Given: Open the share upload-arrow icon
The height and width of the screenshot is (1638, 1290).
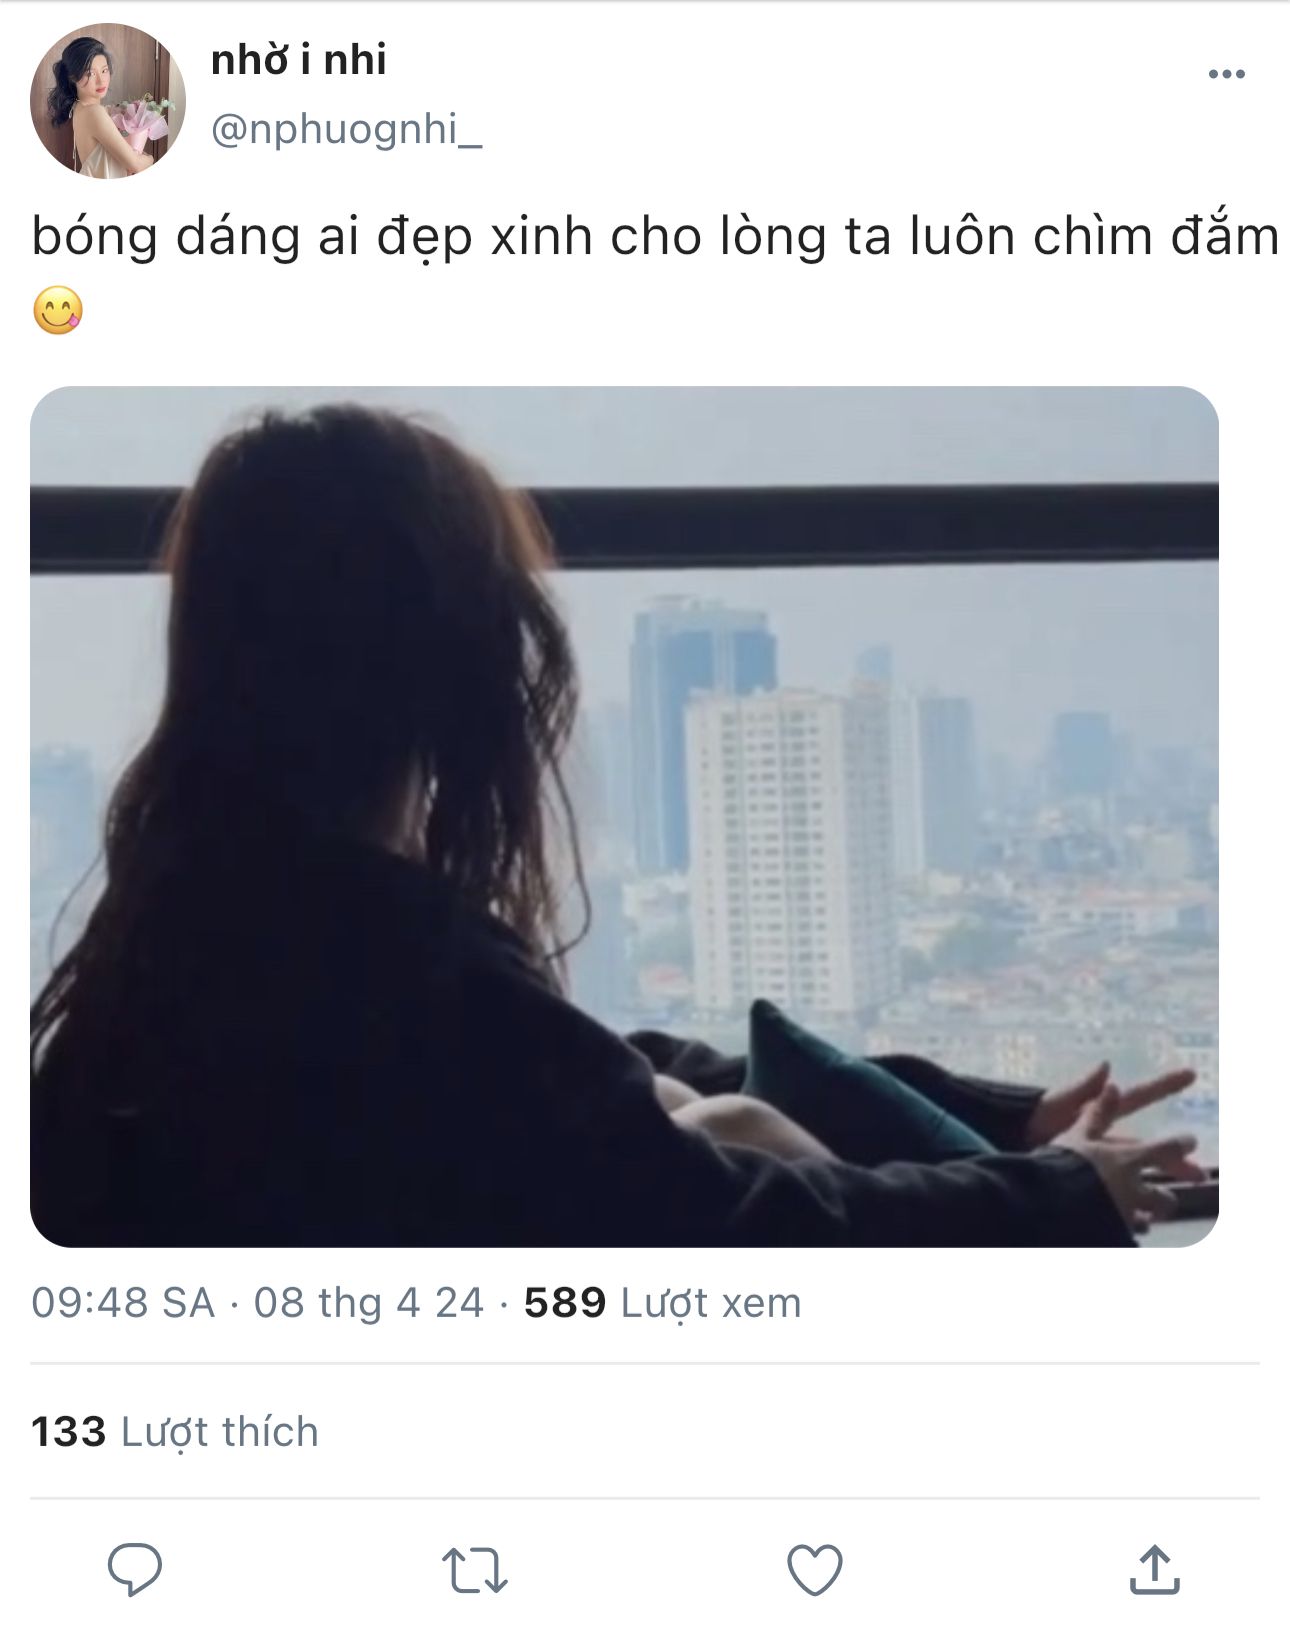Looking at the screenshot, I should [1155, 1568].
